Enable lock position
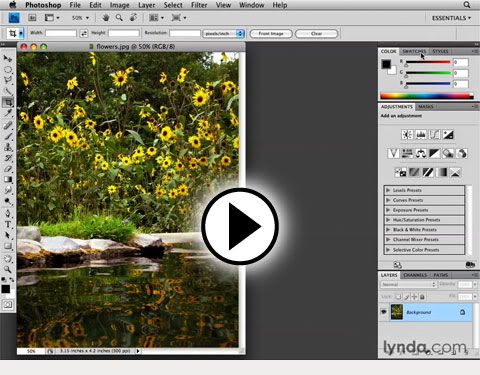Screen dimensions: 480x375 click(414, 296)
